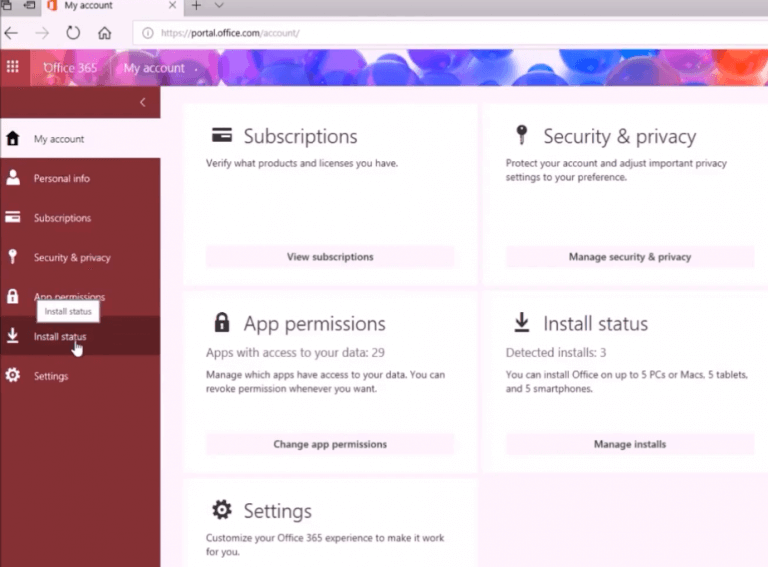
Task: Open the tab list dropdown chevron
Action: 219,5
